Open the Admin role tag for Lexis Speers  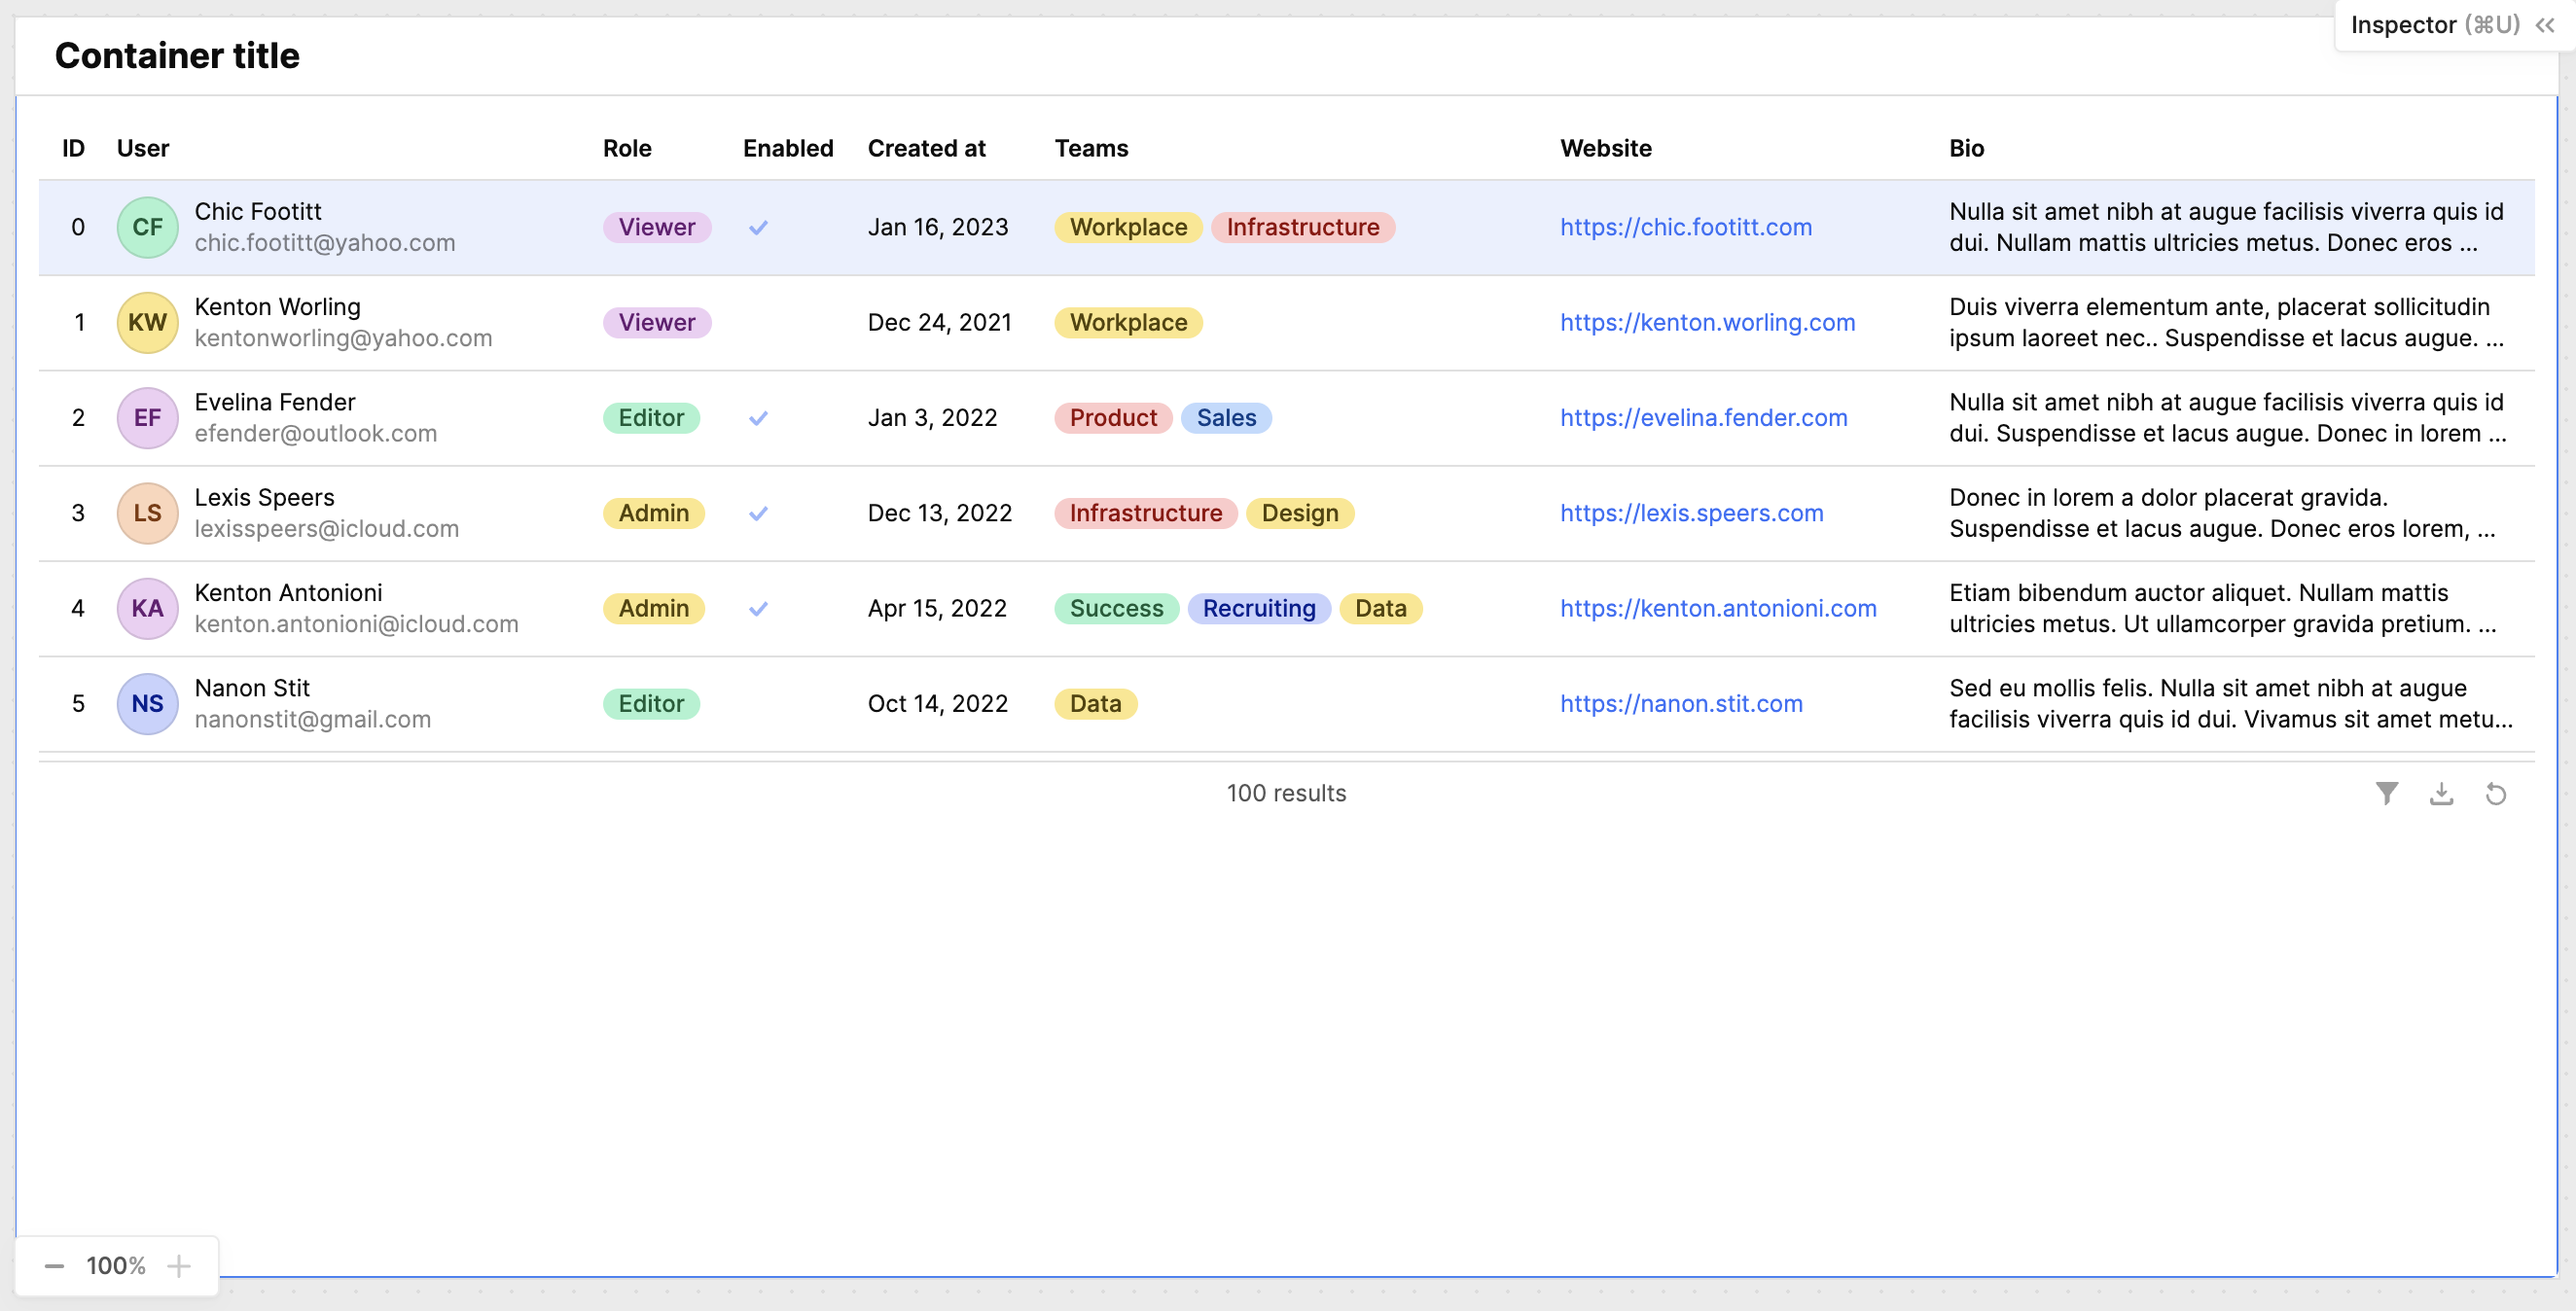[x=653, y=513]
